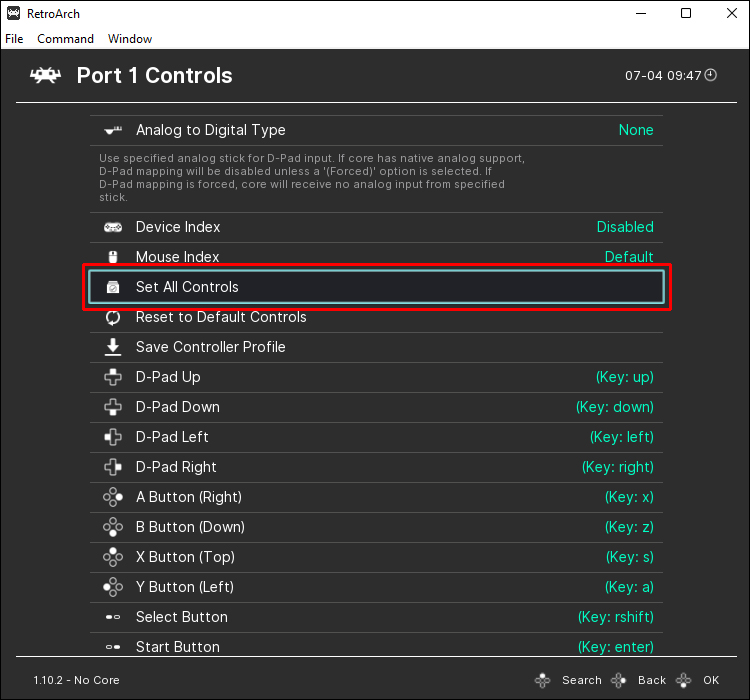Change Analog to Digital Type value None
The width and height of the screenshot is (750, 700).
click(x=636, y=130)
